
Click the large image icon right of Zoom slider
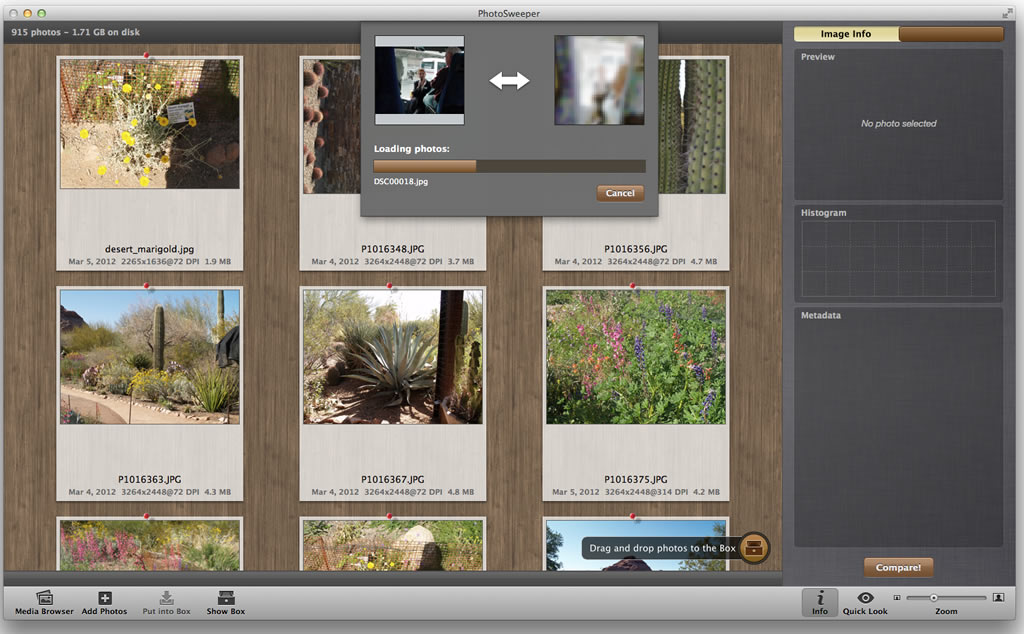[x=997, y=598]
